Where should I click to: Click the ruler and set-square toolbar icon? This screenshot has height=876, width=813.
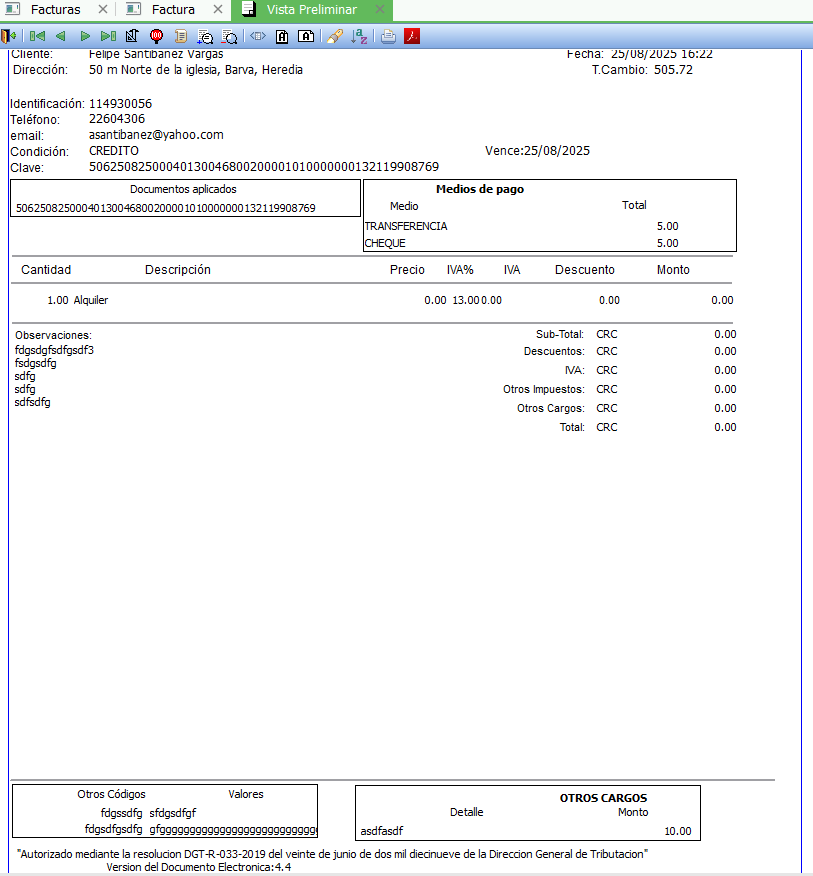click(132, 36)
